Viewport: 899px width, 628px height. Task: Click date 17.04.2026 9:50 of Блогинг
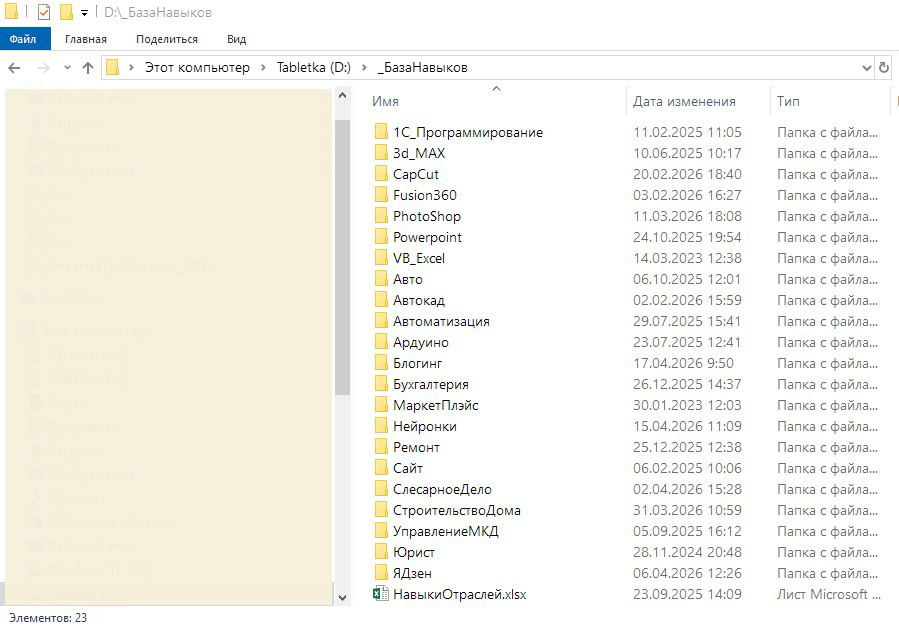[x=683, y=363]
